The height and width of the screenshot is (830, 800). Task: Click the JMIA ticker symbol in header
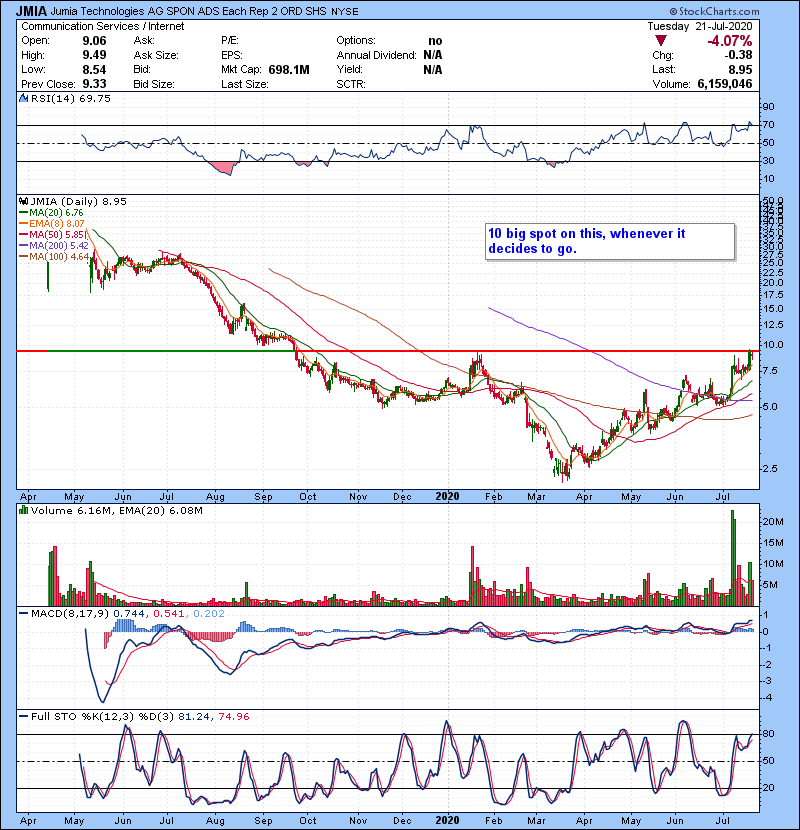pos(32,11)
